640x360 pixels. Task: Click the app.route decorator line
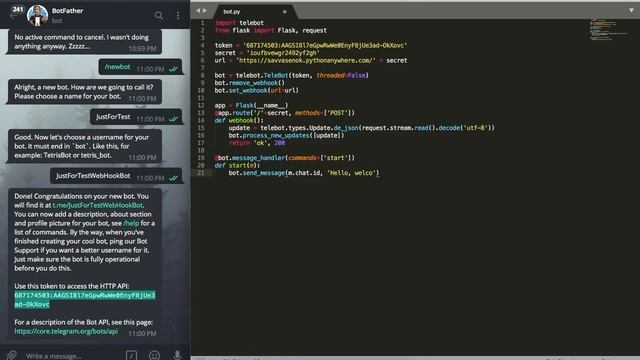(x=285, y=113)
